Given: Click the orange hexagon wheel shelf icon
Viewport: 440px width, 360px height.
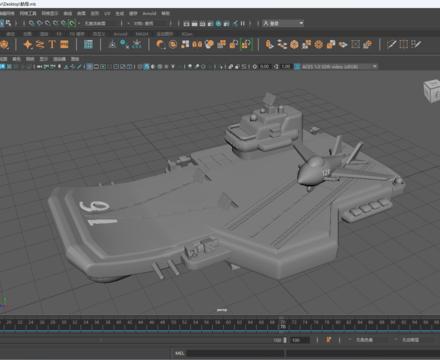Looking at the screenshot, I should pyautogui.click(x=319, y=44).
